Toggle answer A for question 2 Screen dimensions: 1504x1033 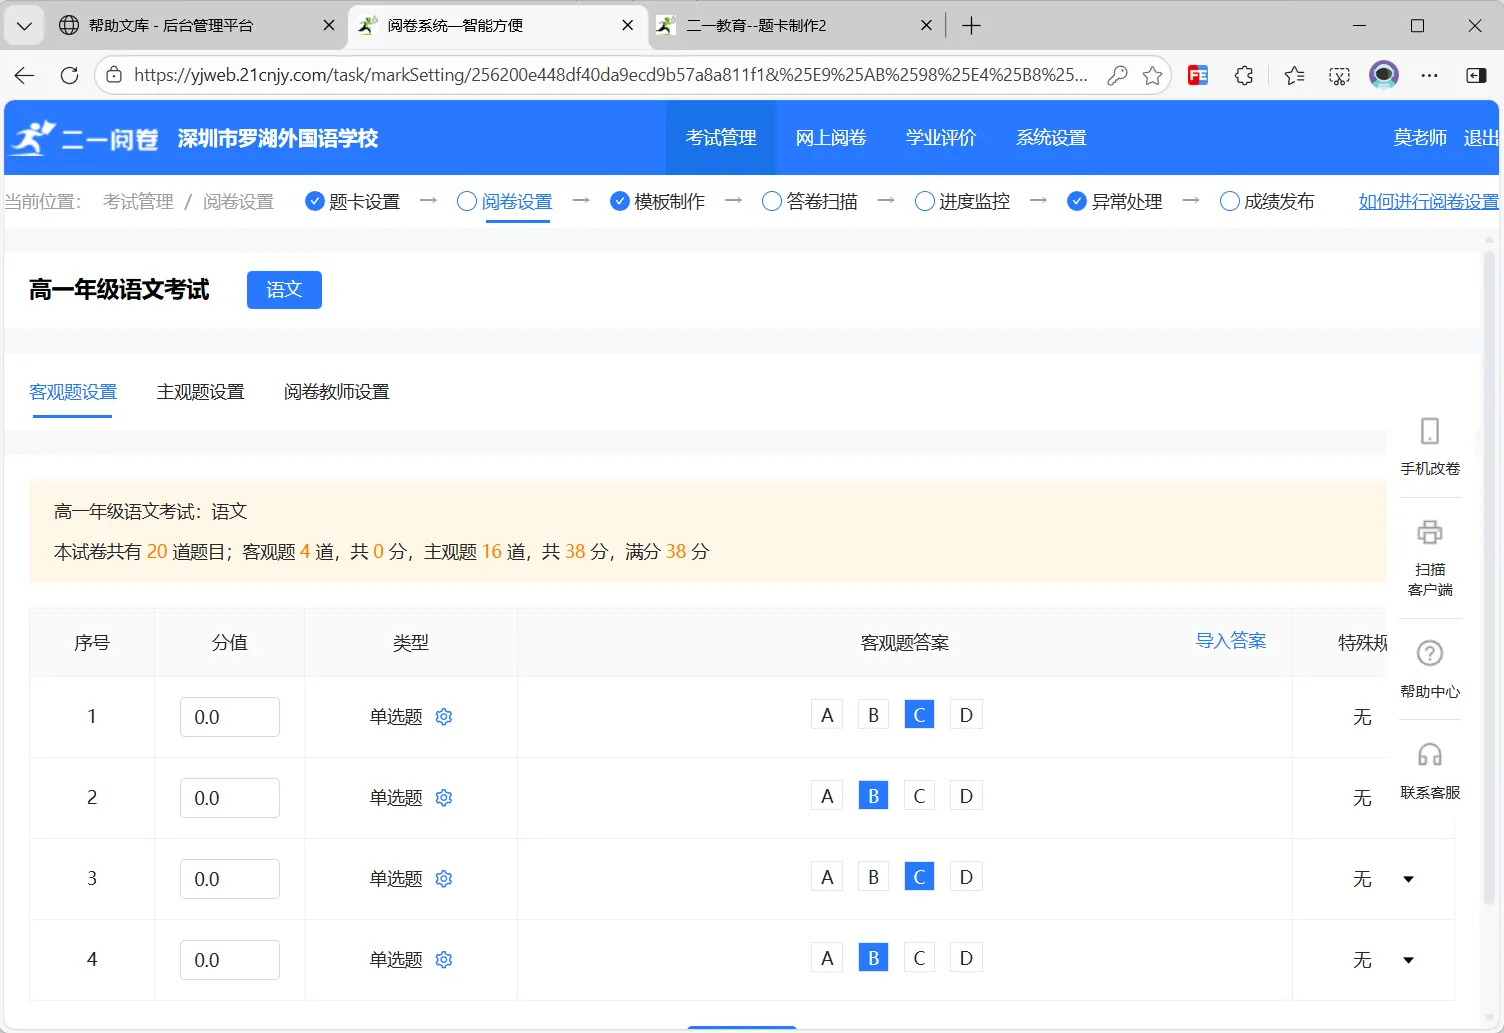tap(826, 795)
